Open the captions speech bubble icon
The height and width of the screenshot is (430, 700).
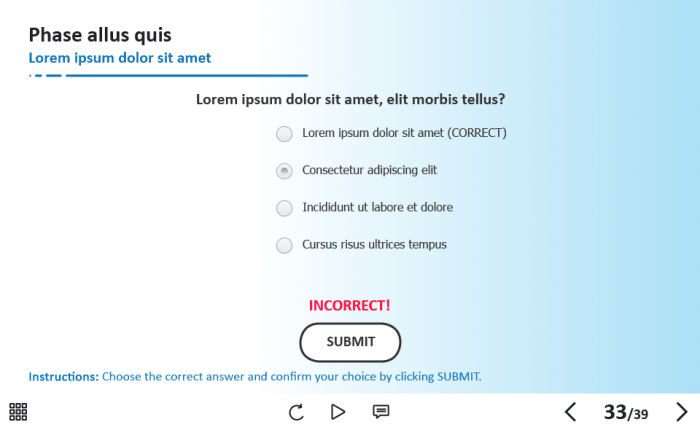(x=381, y=411)
